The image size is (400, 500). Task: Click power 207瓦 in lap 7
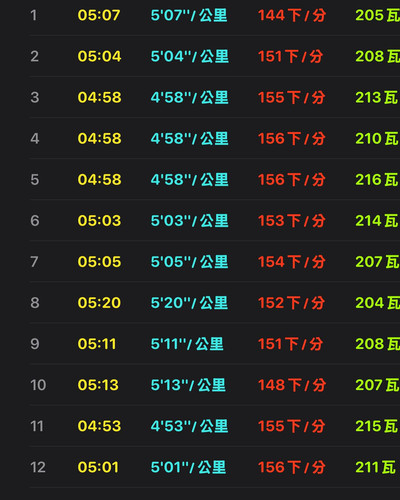coord(377,262)
